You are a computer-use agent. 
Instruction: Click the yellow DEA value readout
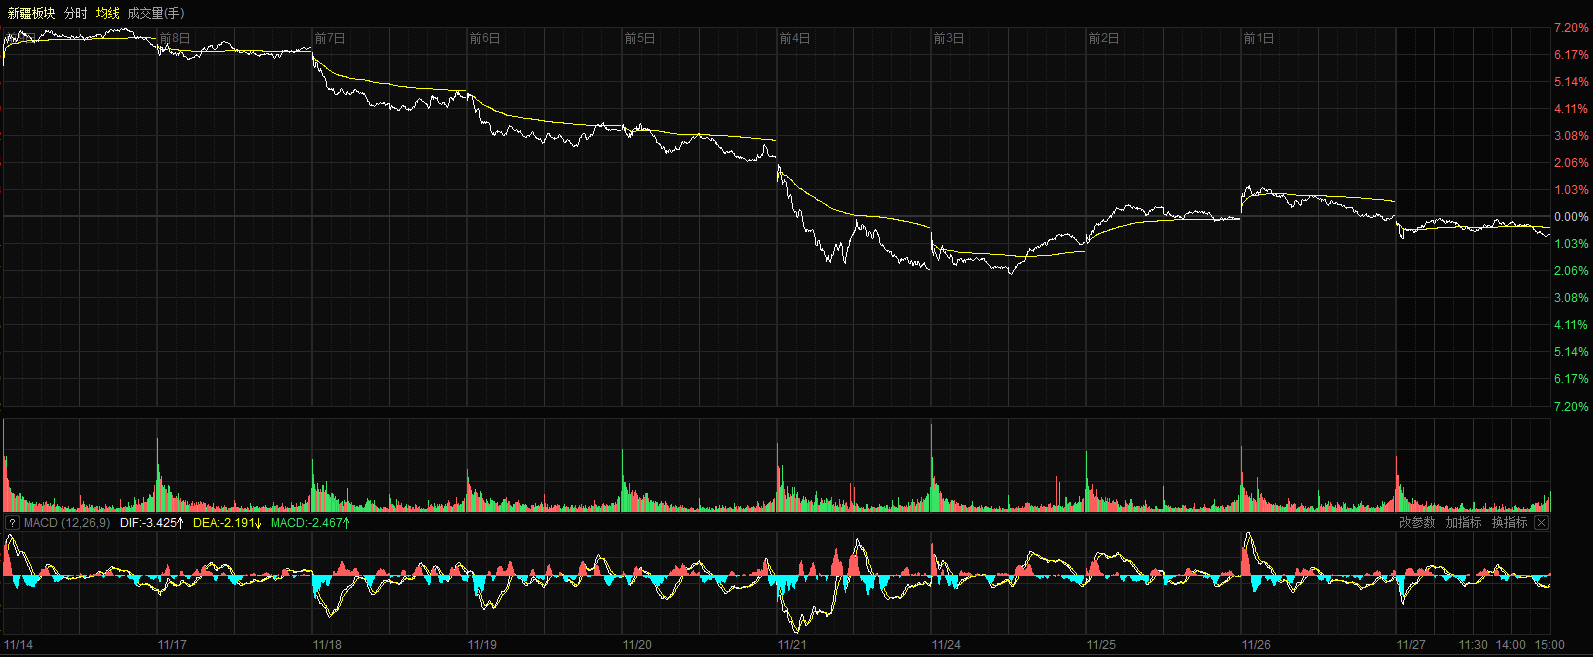coord(227,523)
